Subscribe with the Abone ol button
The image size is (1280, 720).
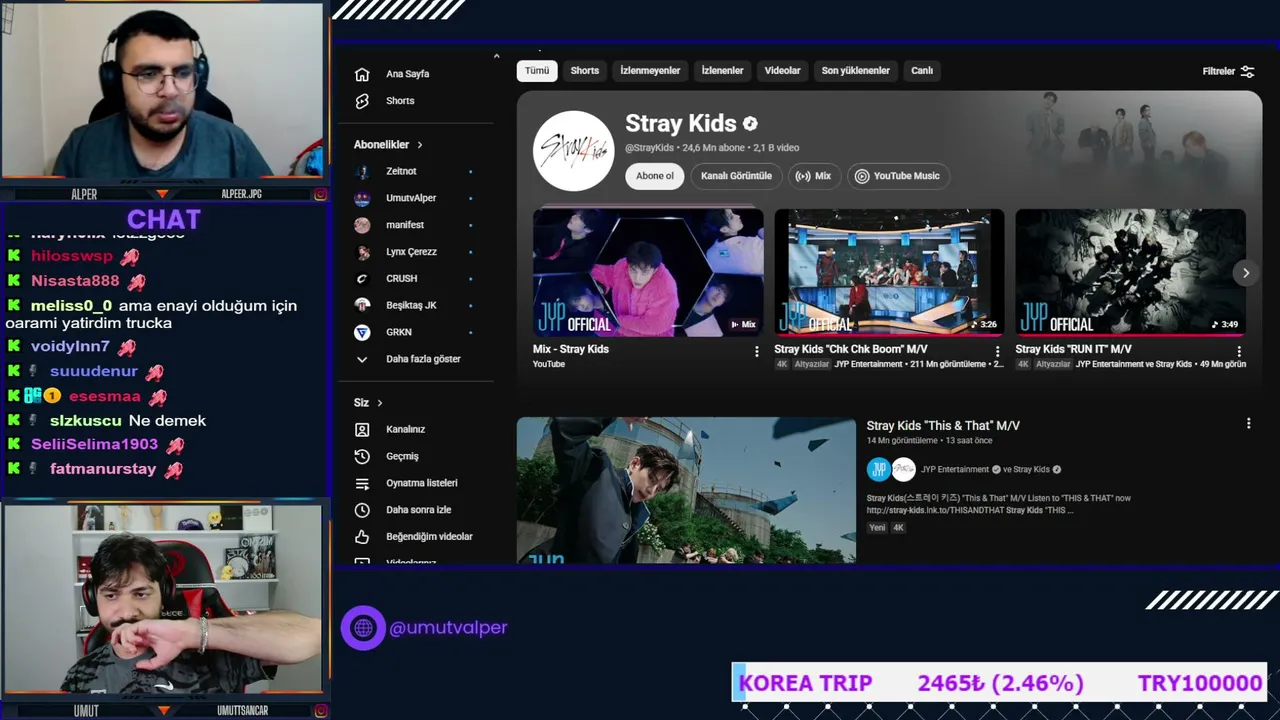(655, 176)
